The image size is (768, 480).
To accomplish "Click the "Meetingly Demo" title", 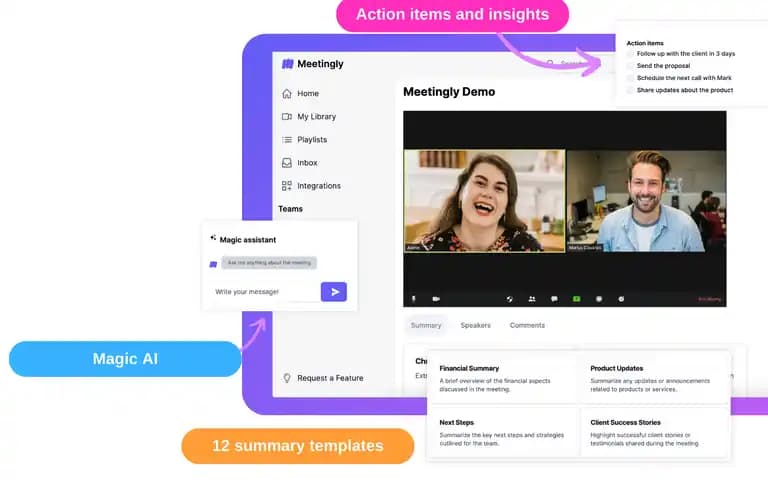I will click(449, 92).
